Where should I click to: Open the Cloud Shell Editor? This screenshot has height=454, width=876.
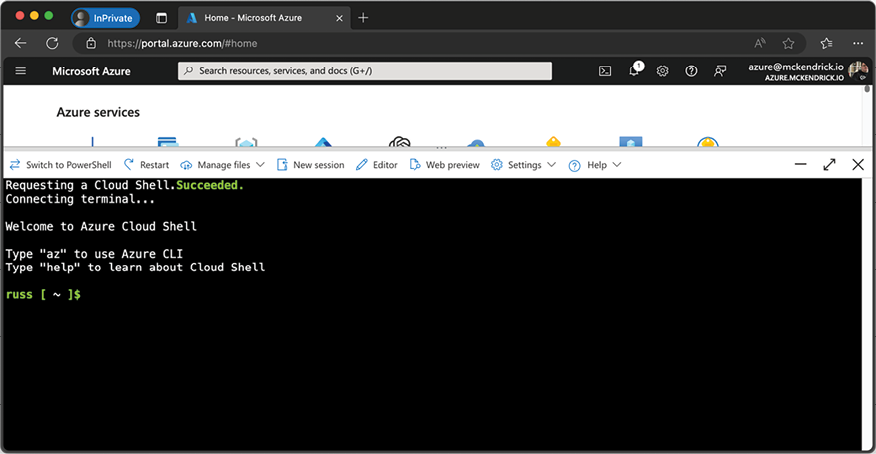[x=377, y=165]
